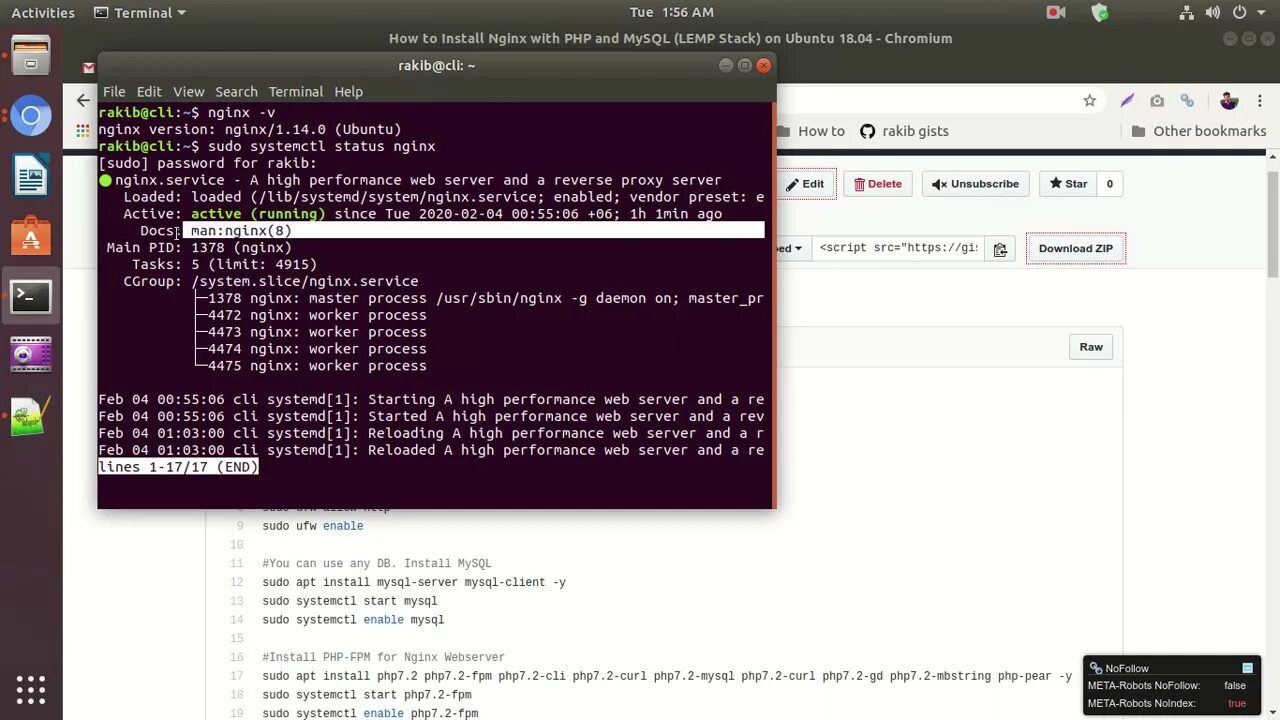Open the Chromium profile avatar
The width and height of the screenshot is (1280, 720).
click(x=1229, y=100)
